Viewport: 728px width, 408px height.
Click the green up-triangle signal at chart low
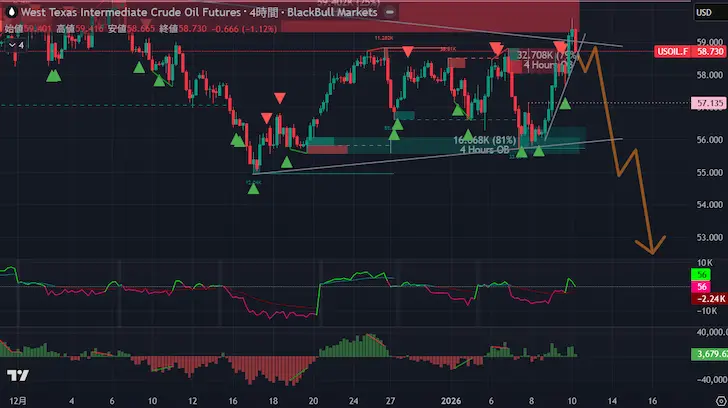255,187
